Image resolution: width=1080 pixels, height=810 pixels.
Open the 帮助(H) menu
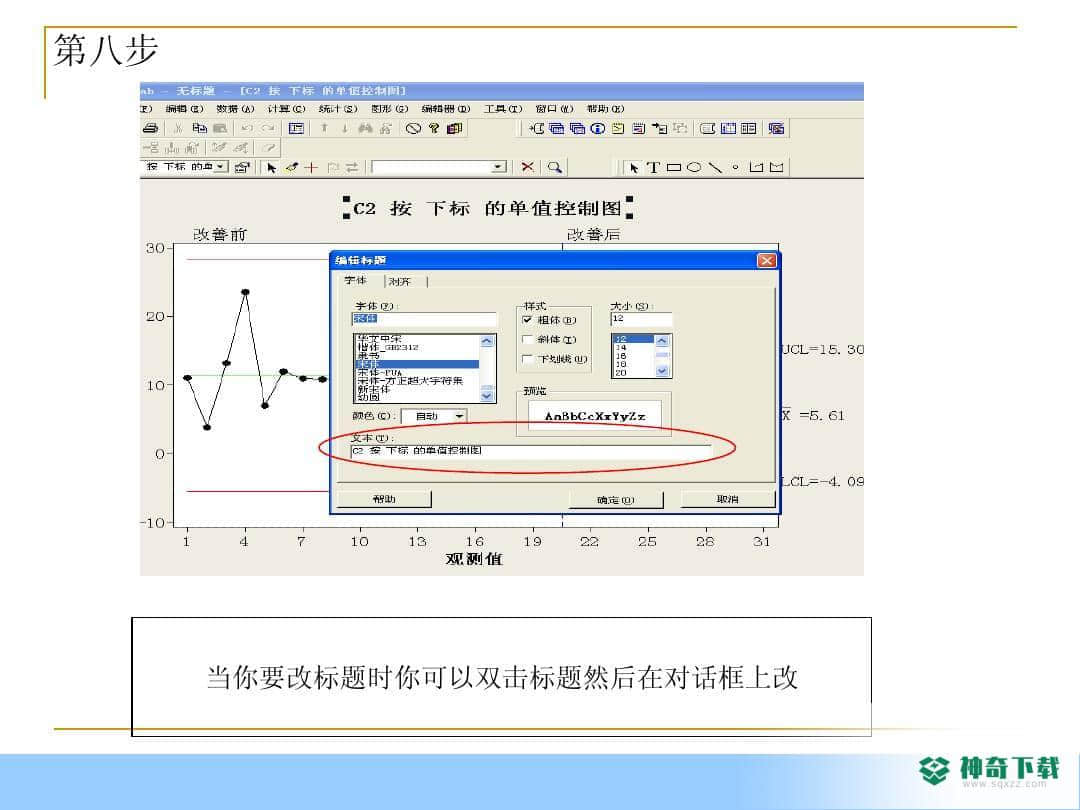pos(605,109)
